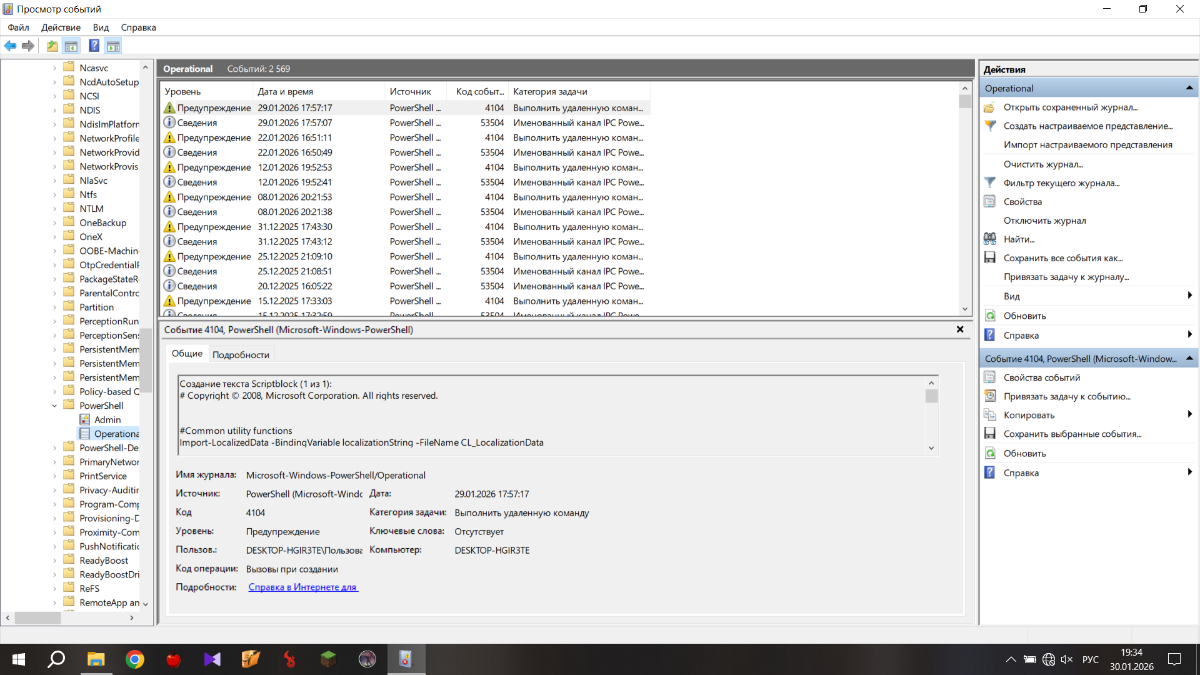
Task: Select the 31.12.2025 17:43:12 event row
Action: tap(406, 241)
